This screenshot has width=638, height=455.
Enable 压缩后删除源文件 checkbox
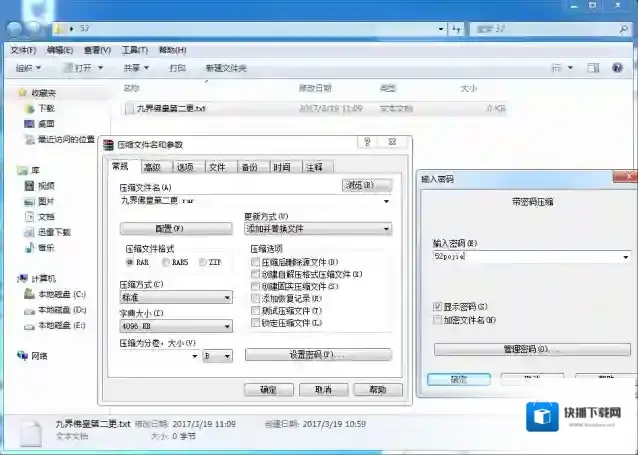pyautogui.click(x=256, y=262)
